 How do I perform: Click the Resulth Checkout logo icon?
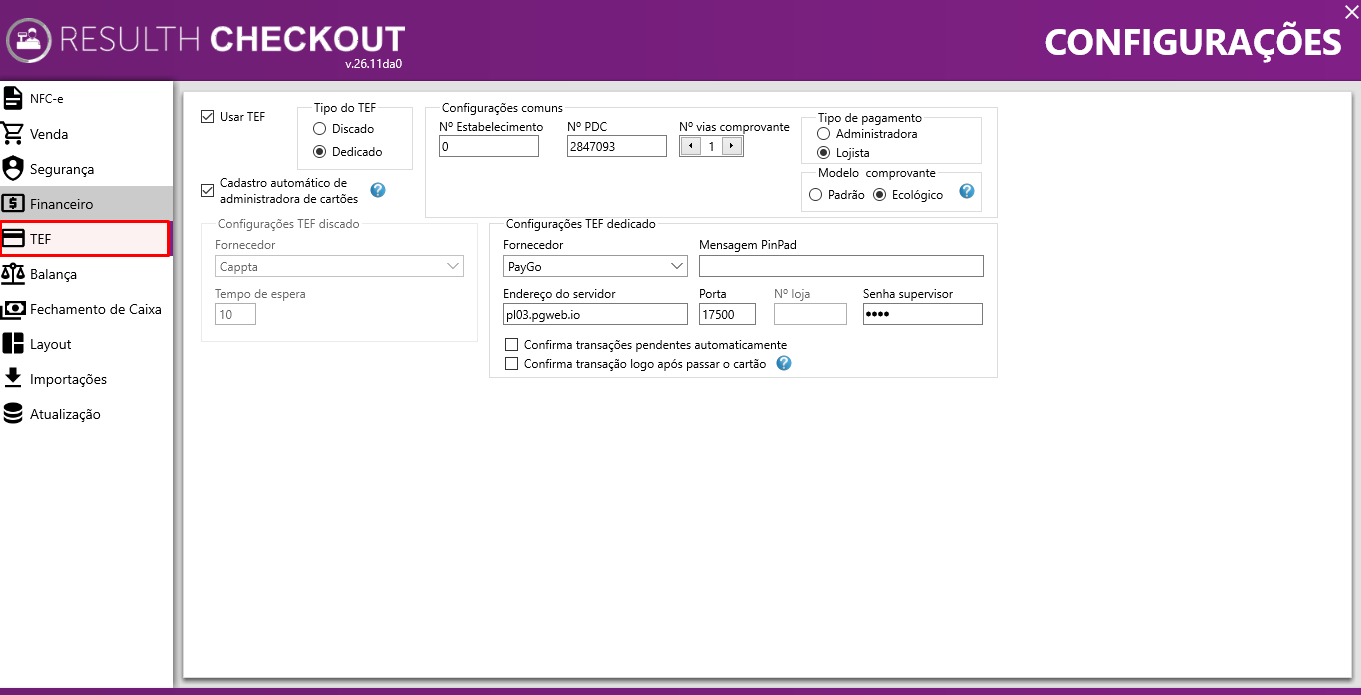coord(29,41)
